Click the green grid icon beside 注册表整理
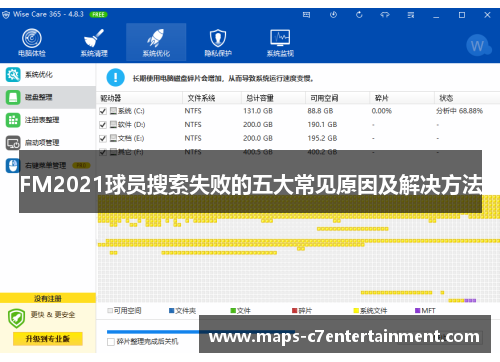500x362 pixels. [13, 120]
